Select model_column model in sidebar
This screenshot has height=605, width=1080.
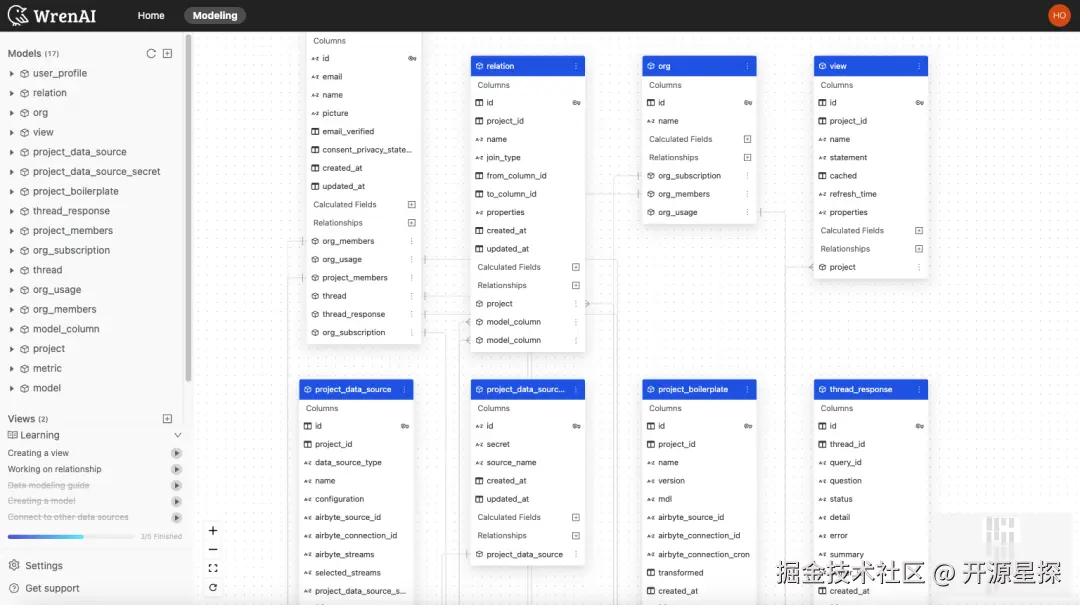[x=66, y=329]
